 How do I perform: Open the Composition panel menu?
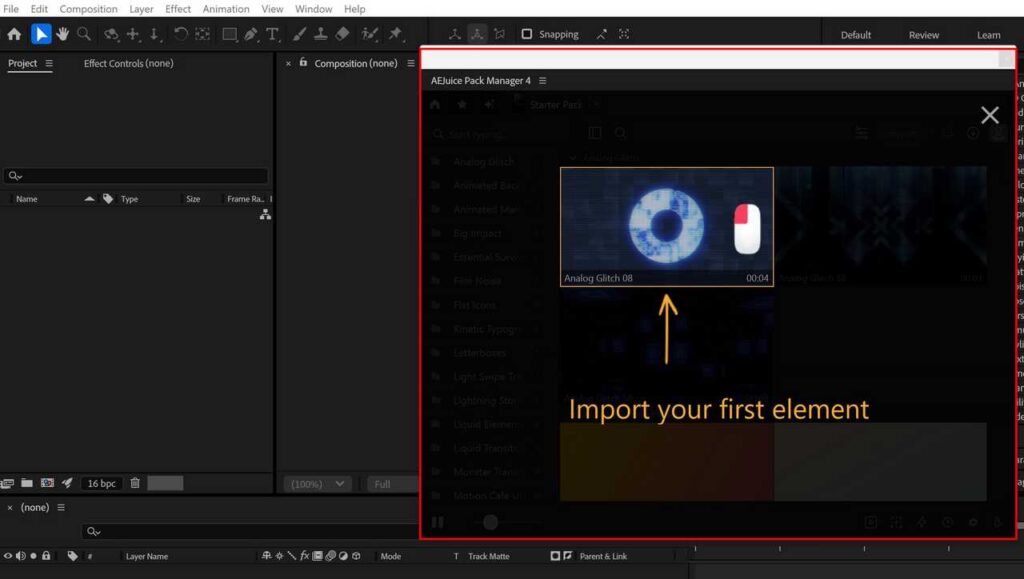coord(411,63)
